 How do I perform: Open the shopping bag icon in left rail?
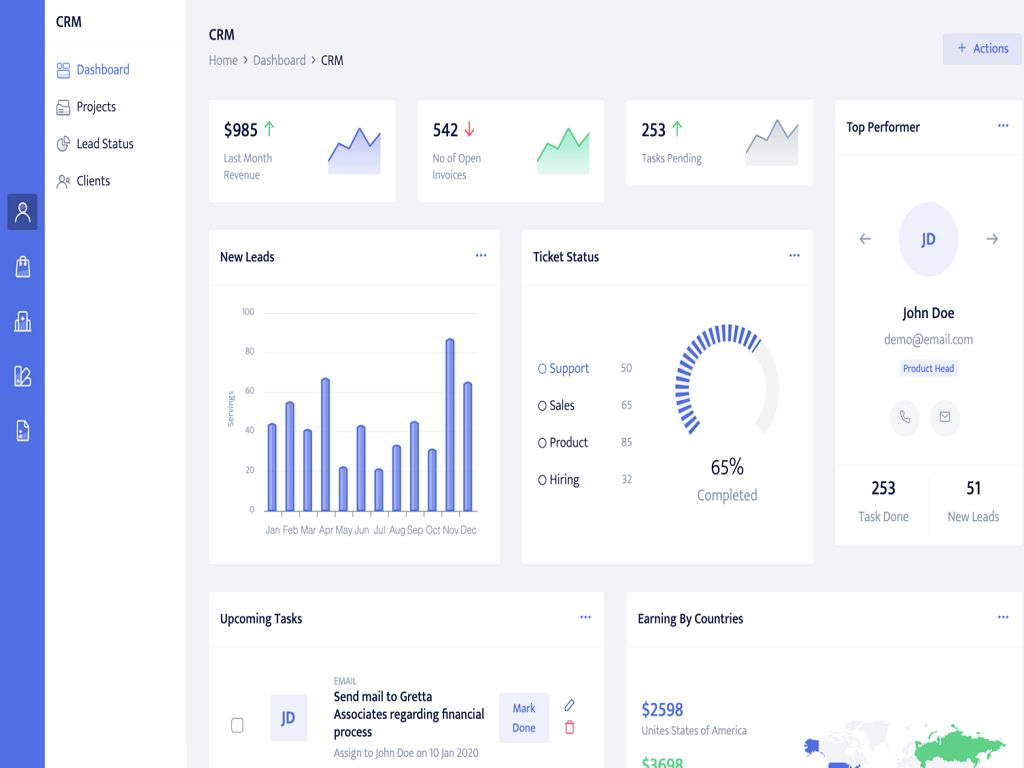point(22,266)
